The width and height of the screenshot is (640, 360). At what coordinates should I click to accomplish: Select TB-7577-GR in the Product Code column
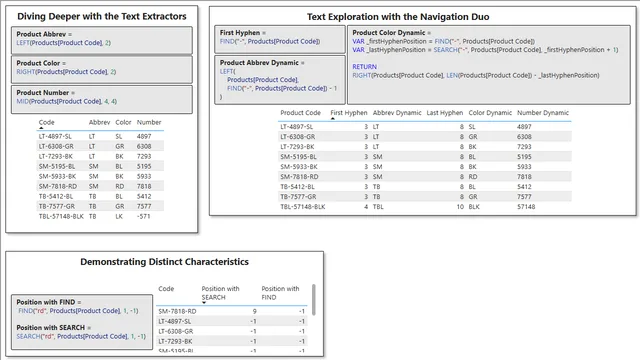(x=298, y=197)
